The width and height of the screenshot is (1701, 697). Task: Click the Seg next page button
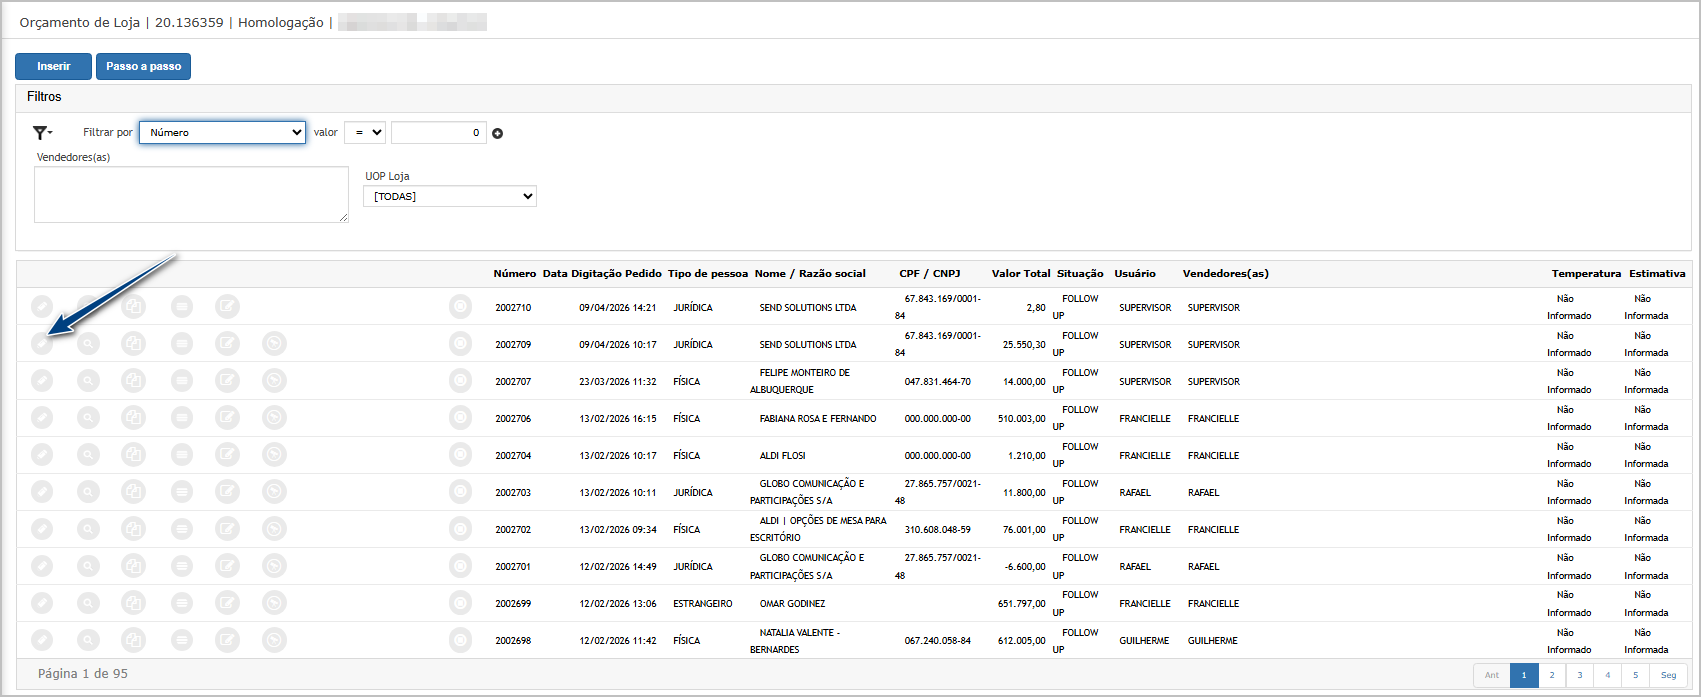[1668, 675]
